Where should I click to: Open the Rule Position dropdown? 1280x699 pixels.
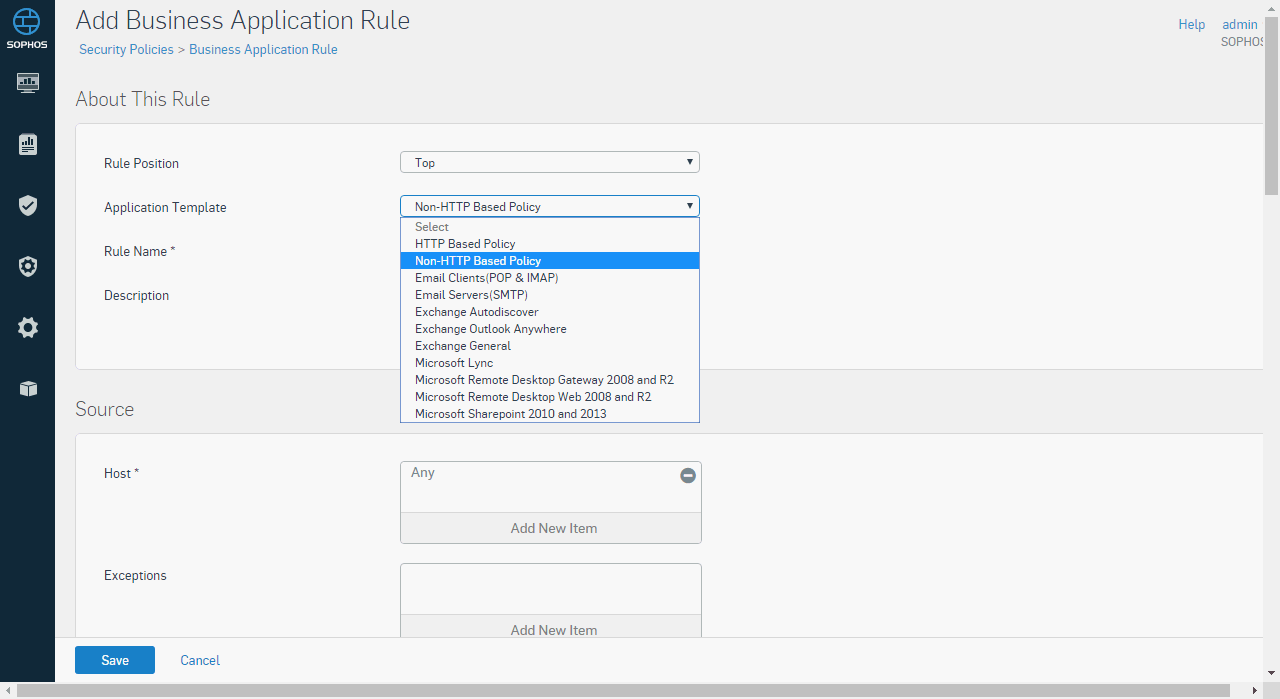(x=550, y=162)
